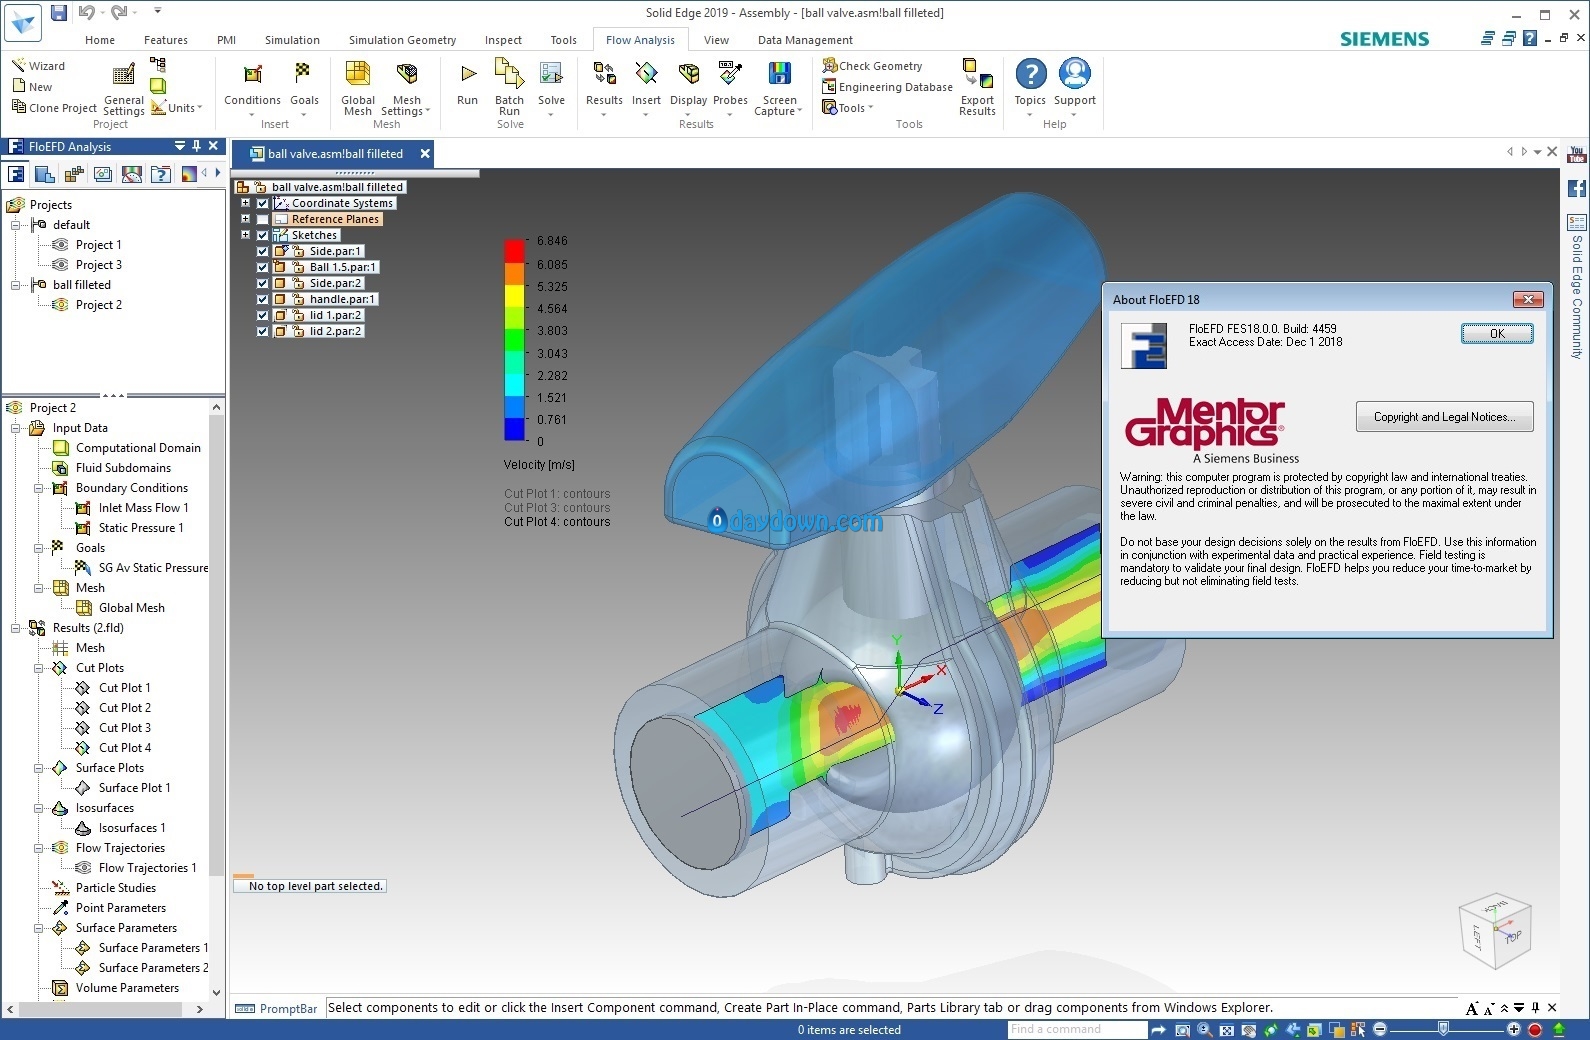
Task: Click the General Settings icon
Action: tap(123, 75)
